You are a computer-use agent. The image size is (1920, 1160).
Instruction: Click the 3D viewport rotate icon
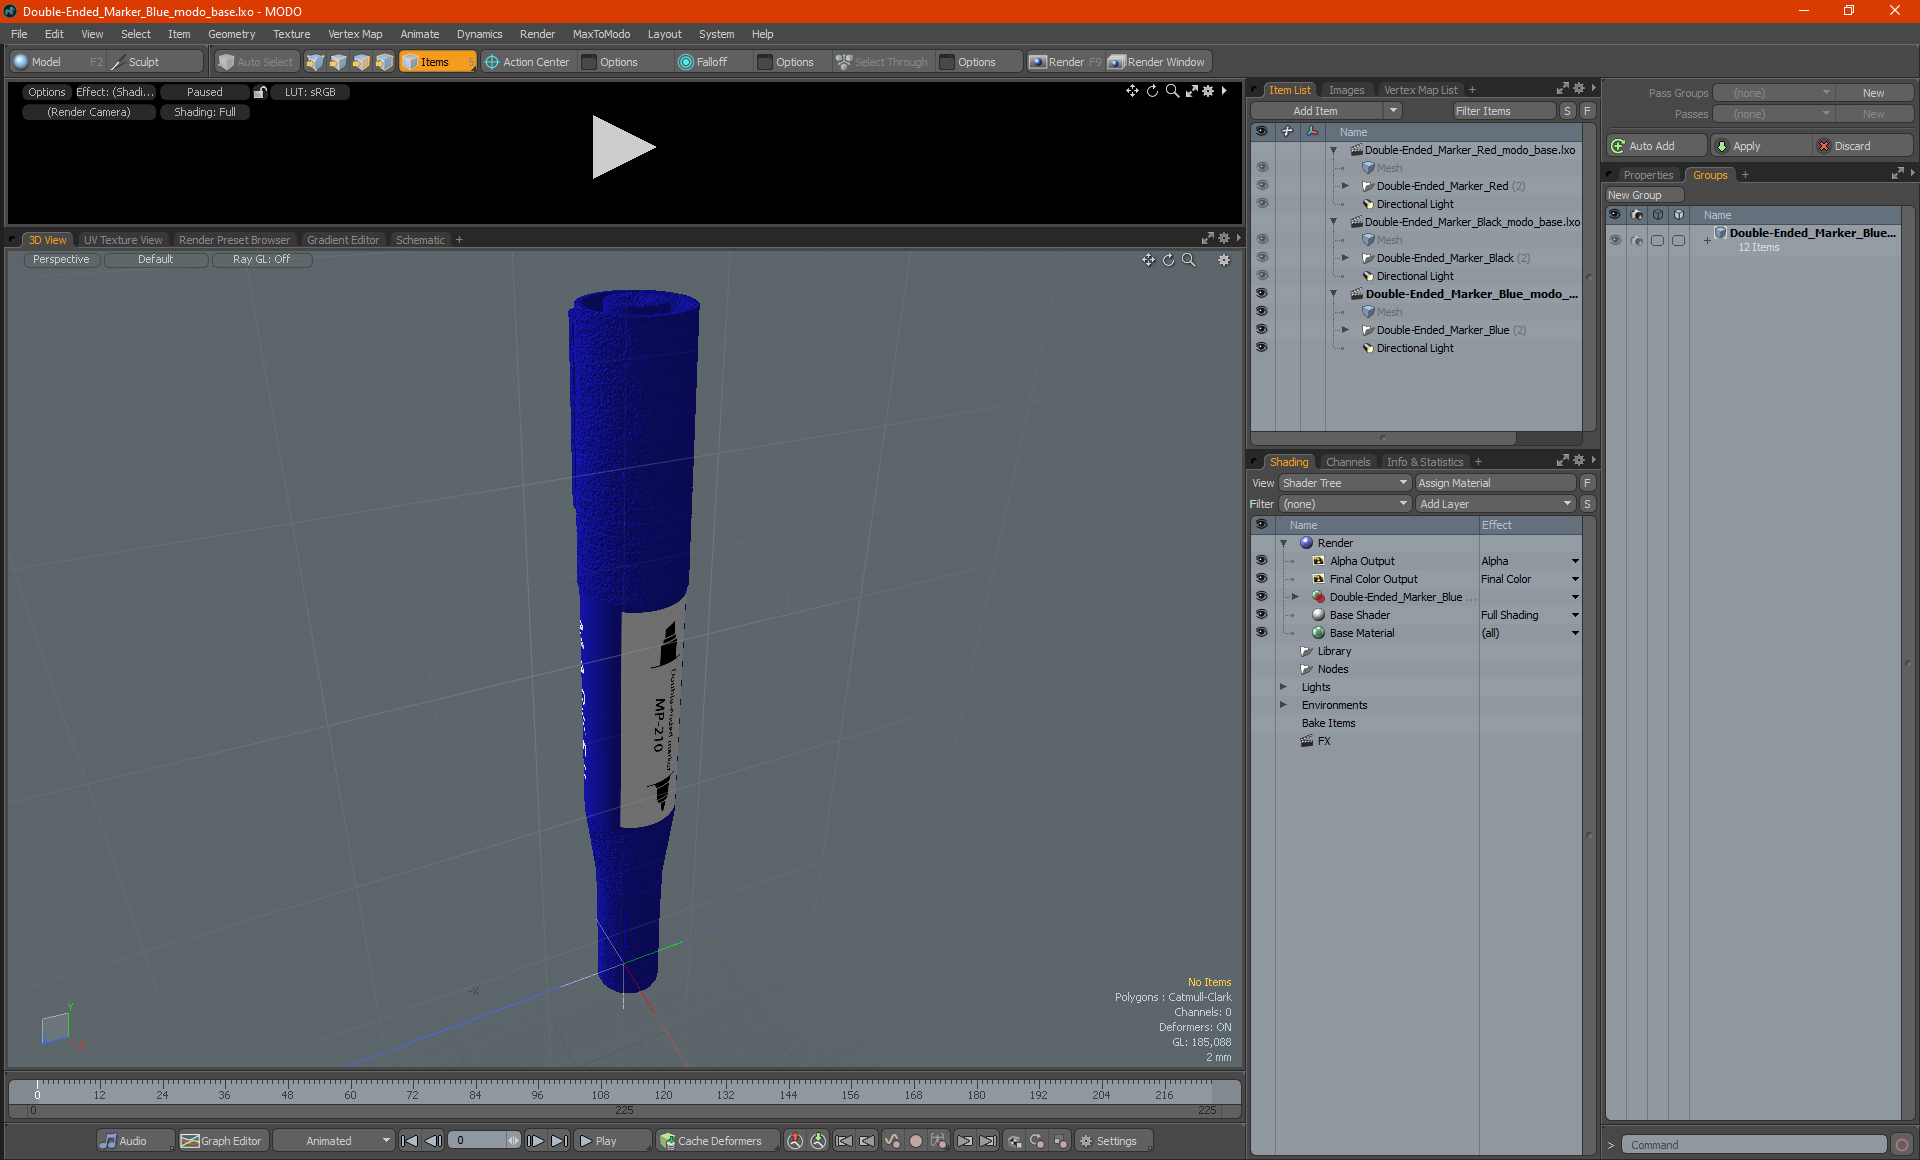click(x=1168, y=260)
